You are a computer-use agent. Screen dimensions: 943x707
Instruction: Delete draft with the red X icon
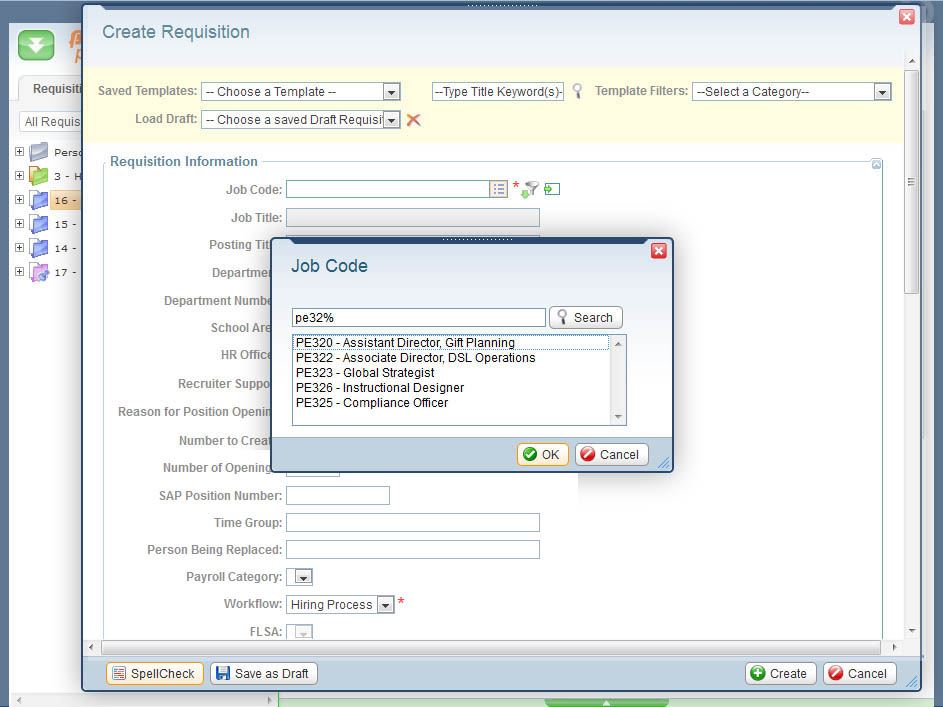click(x=413, y=120)
